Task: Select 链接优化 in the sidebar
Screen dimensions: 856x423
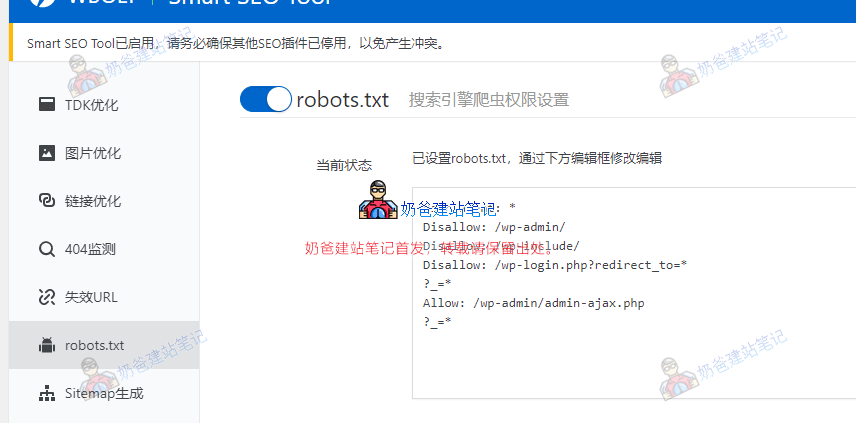Action: pyautogui.click(x=93, y=201)
